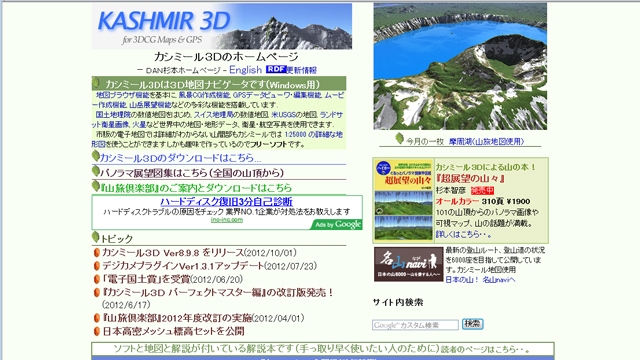The height and width of the screenshot is (360, 640).
Task: Click the Kashmir 3D mountain banner logo
Action: (x=222, y=26)
